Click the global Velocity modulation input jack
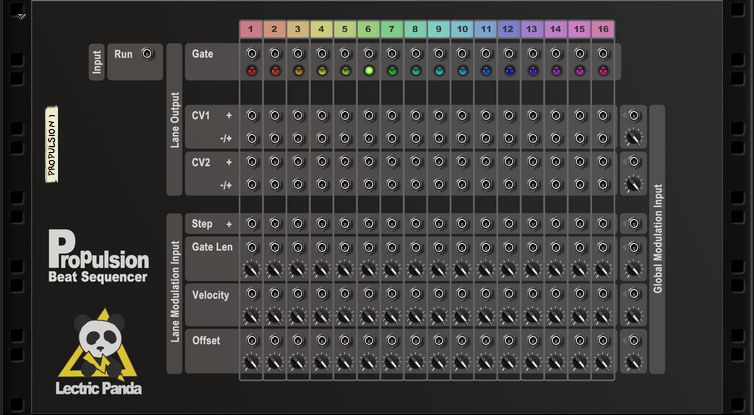 (634, 293)
